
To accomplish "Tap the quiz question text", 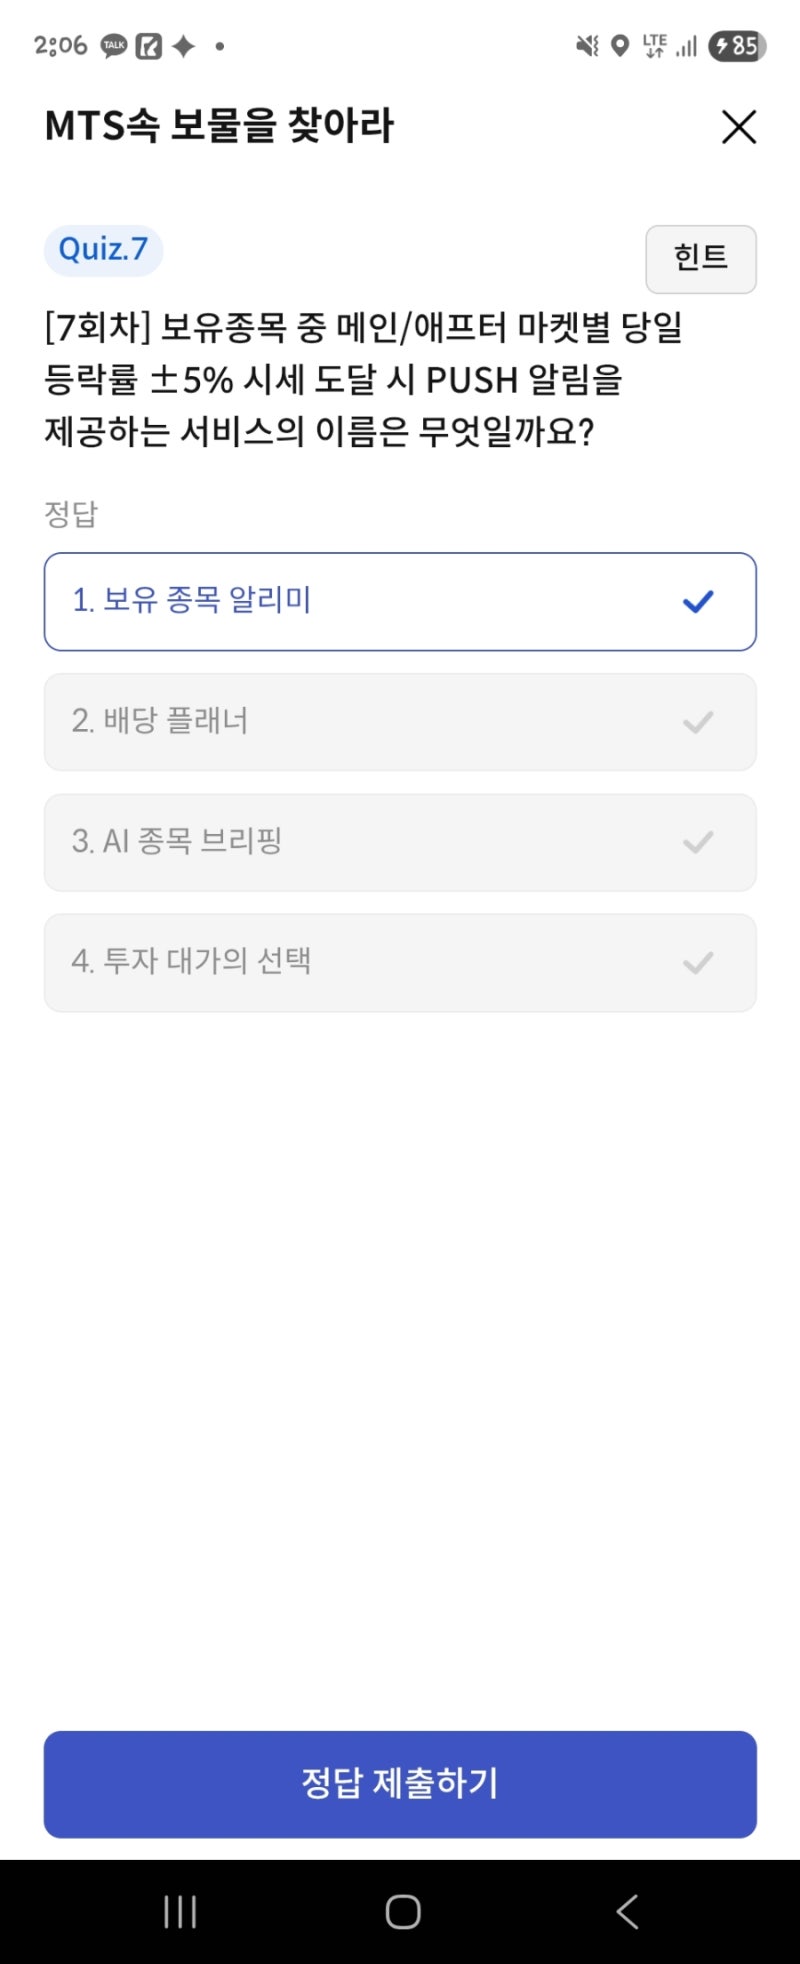I will point(363,379).
